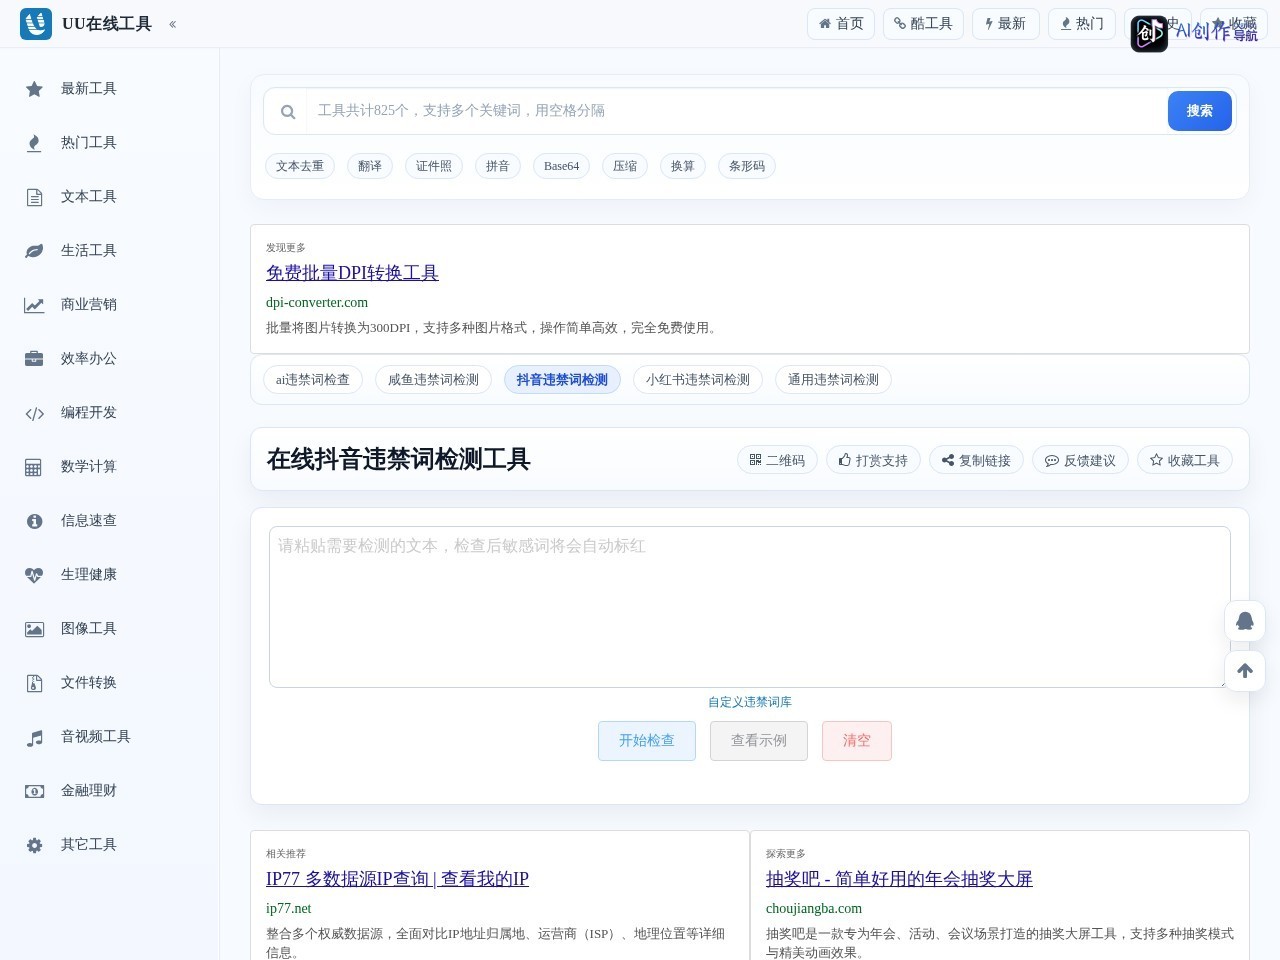Switch to 小红书违禁词检测 tab

tap(698, 380)
